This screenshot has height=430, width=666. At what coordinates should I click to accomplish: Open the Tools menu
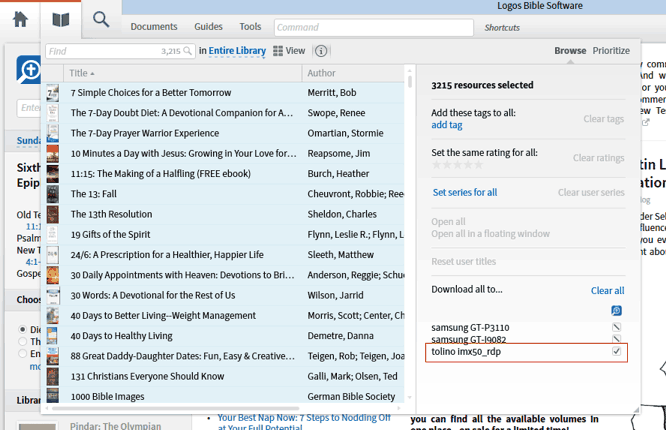(250, 27)
